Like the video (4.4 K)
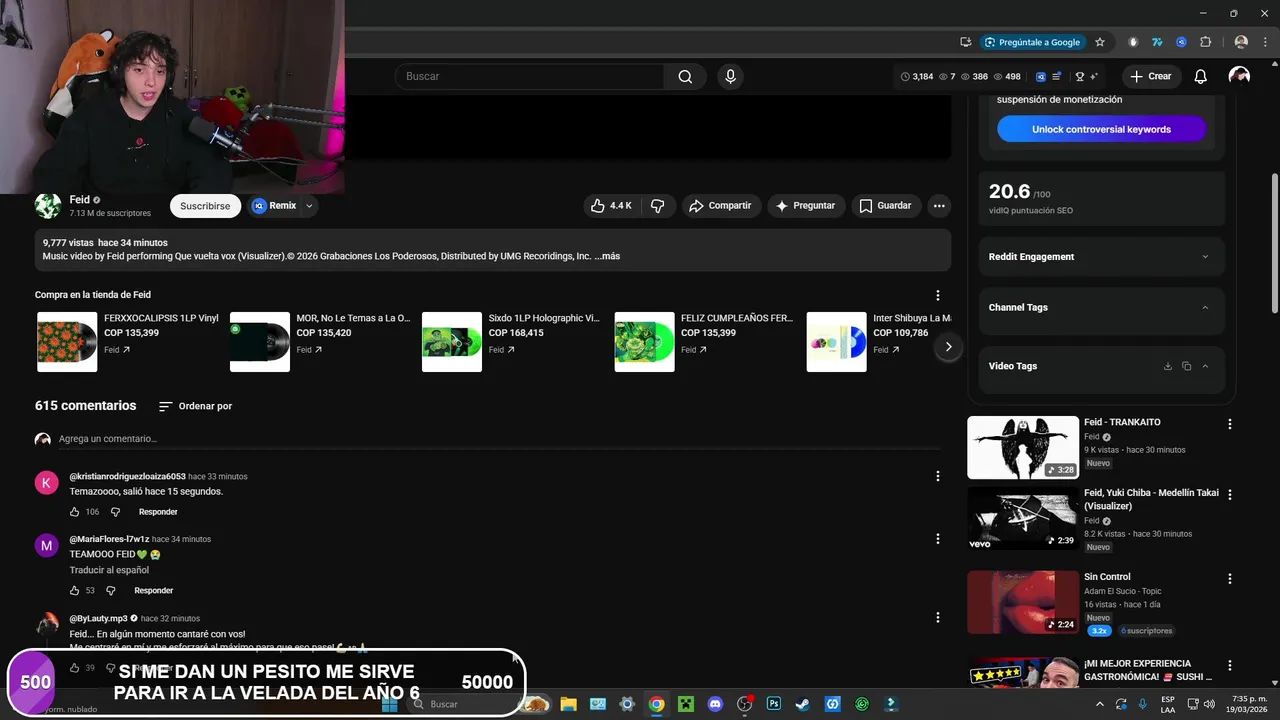 tap(611, 205)
